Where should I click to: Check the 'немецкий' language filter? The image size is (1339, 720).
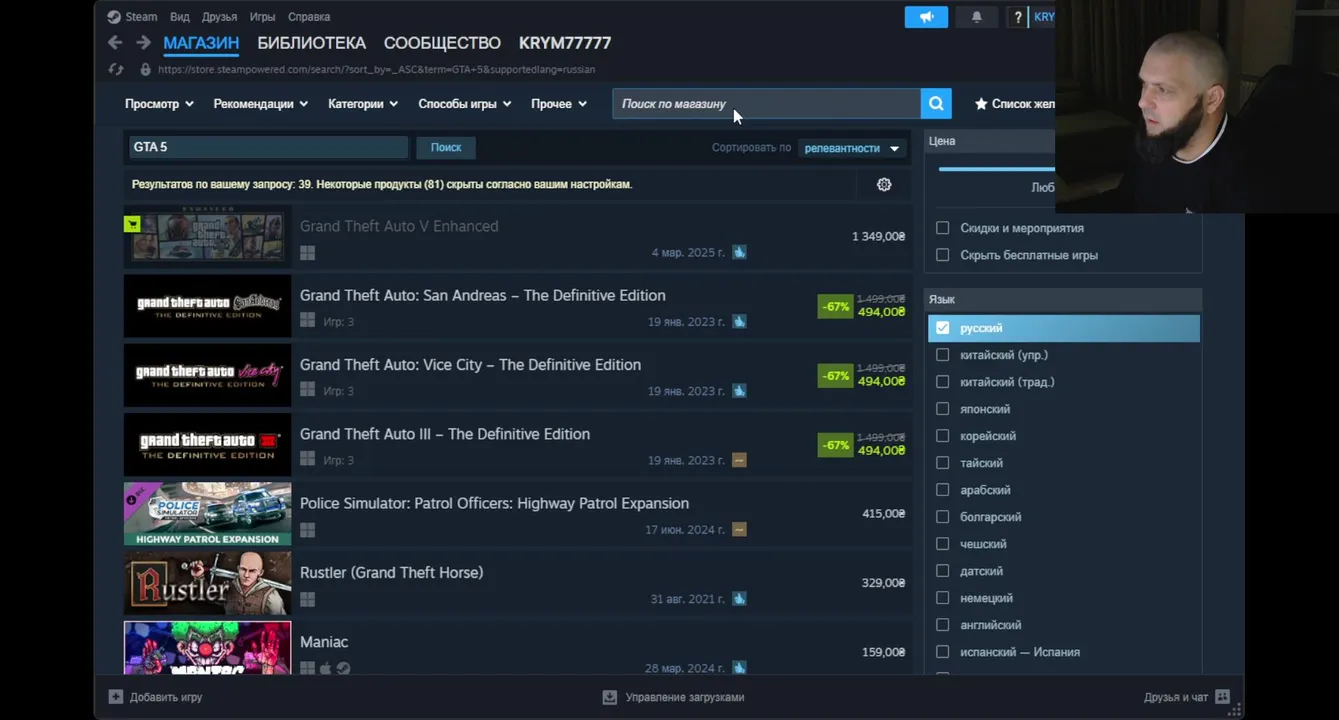(x=942, y=598)
